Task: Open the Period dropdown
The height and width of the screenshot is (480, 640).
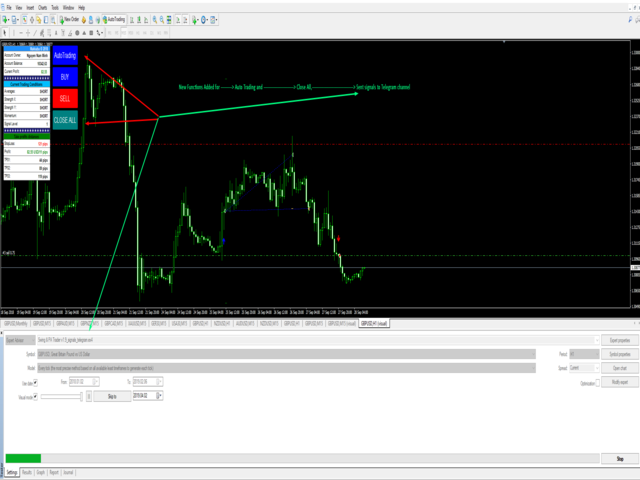Action: point(584,354)
